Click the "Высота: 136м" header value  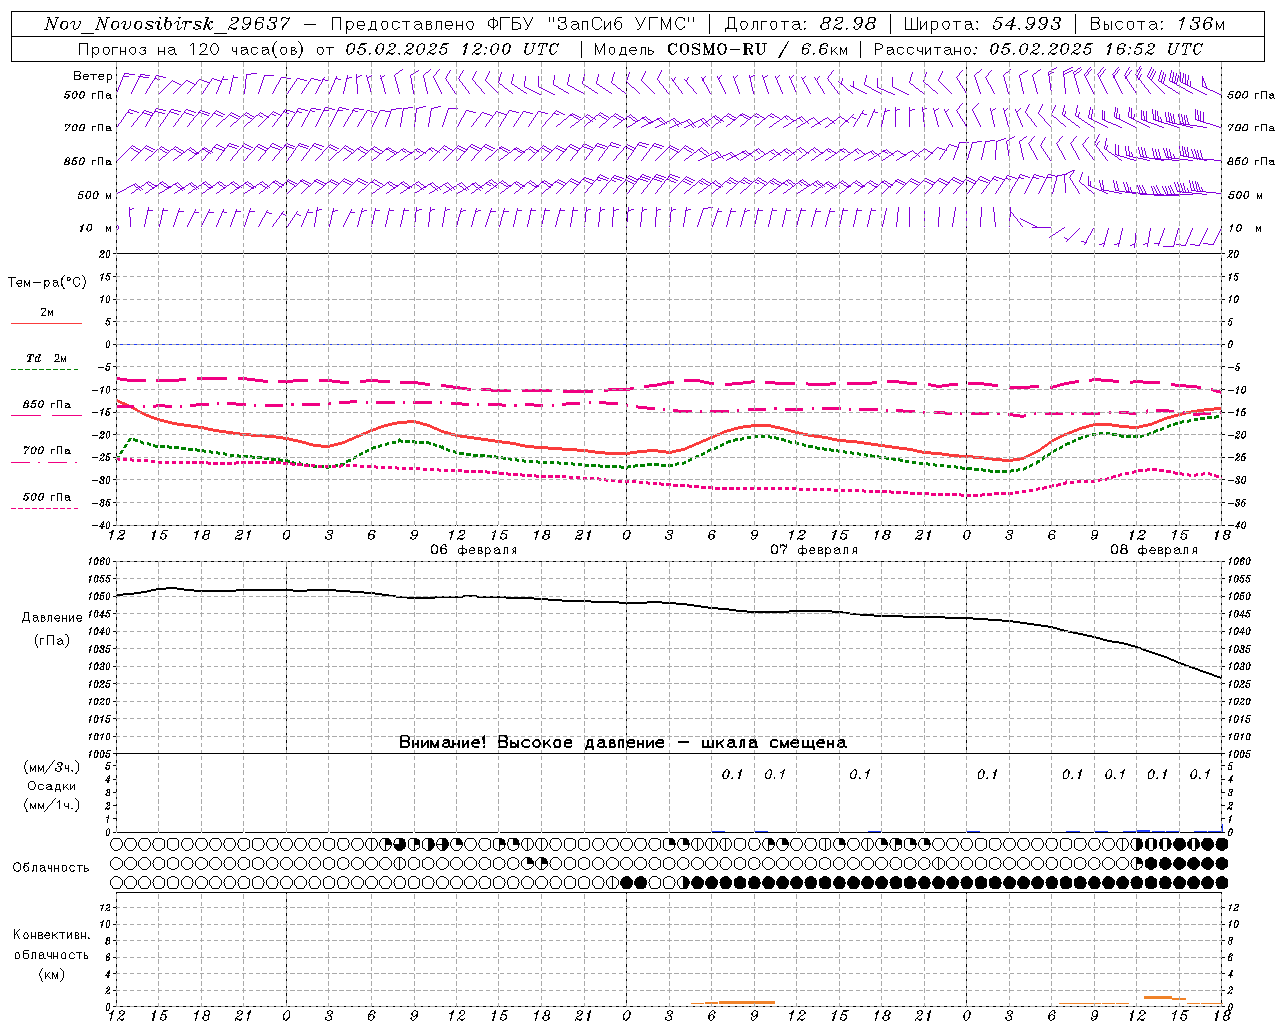(1156, 24)
